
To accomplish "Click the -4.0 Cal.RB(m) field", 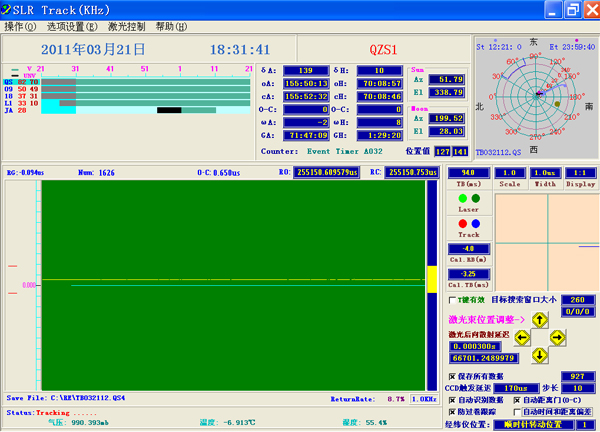I will [468, 249].
